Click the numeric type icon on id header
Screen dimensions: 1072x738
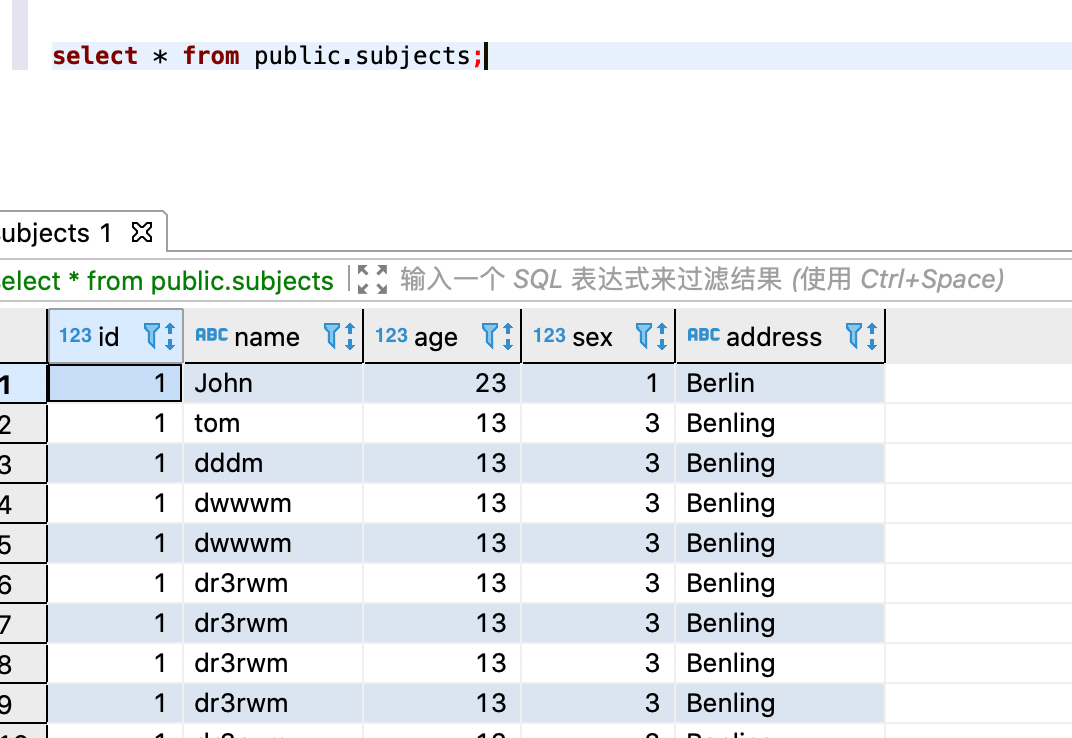(75, 335)
